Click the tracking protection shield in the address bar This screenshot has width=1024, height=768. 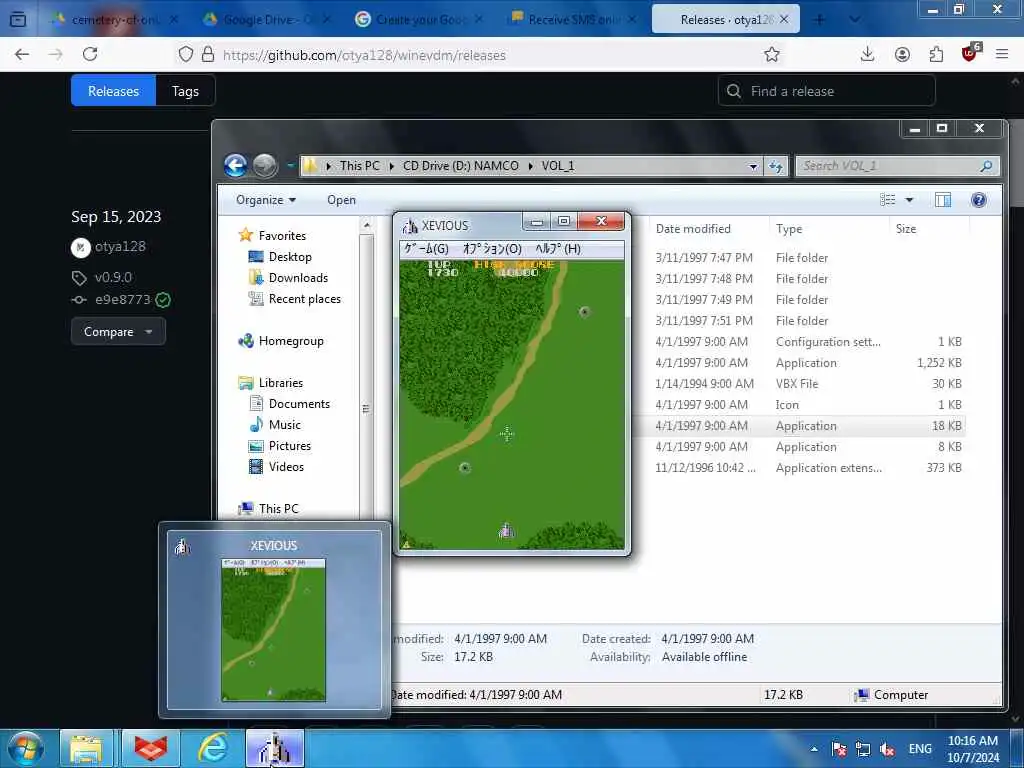point(185,54)
